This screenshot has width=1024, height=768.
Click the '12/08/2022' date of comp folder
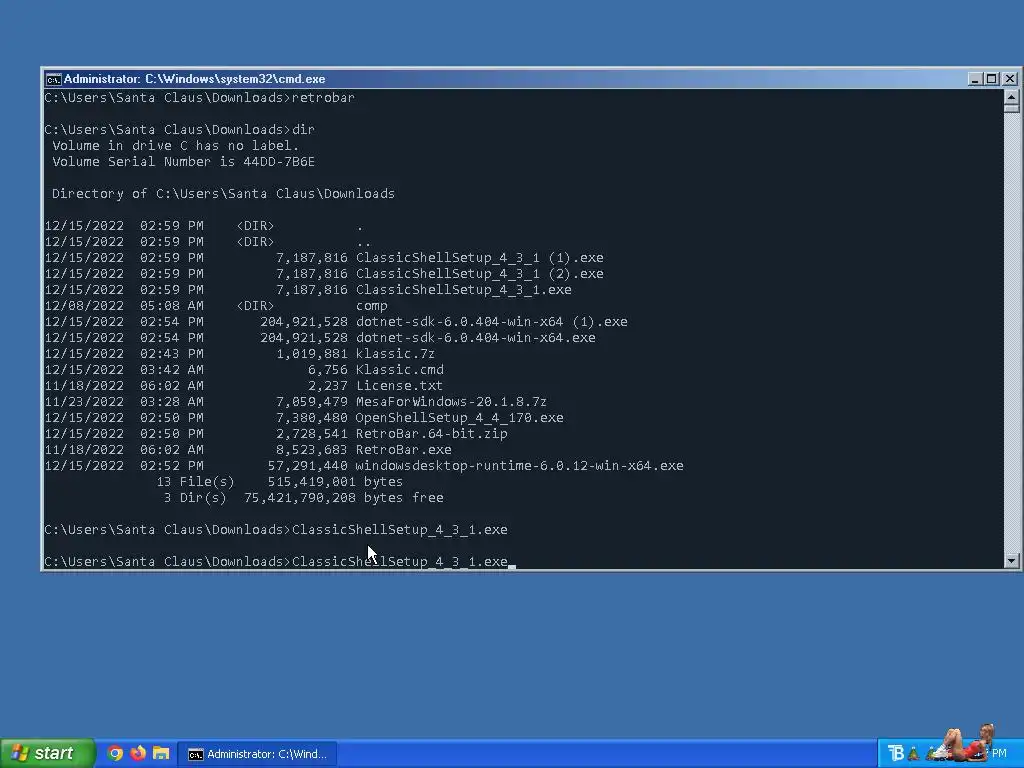point(84,306)
